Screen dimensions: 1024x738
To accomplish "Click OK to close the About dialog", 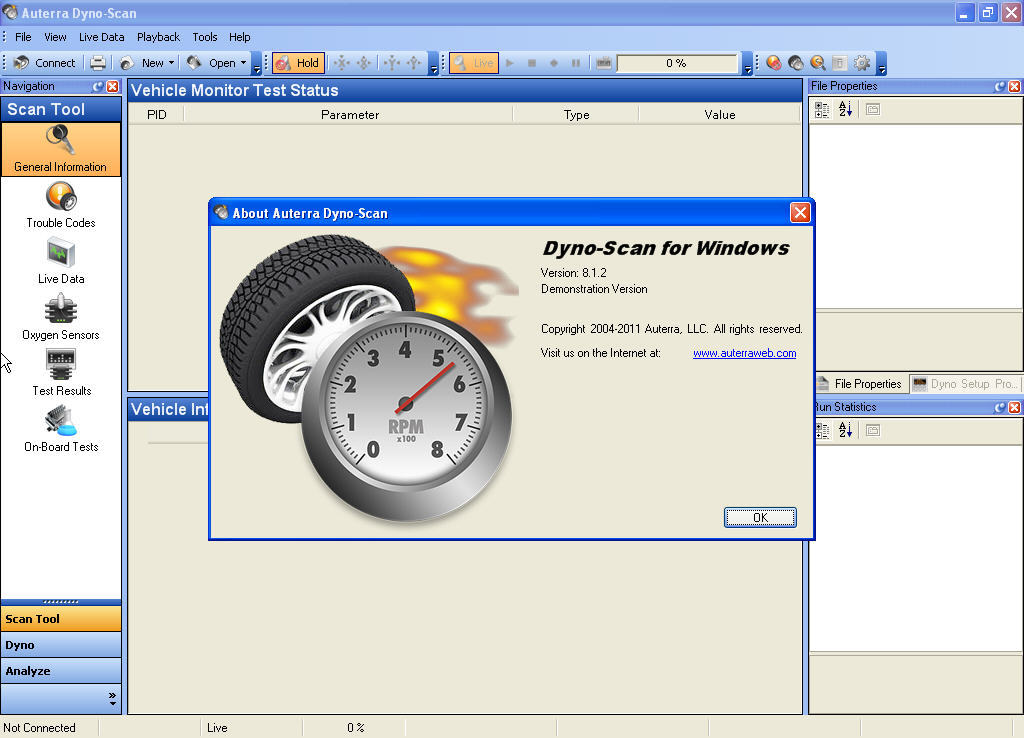I will [x=760, y=517].
